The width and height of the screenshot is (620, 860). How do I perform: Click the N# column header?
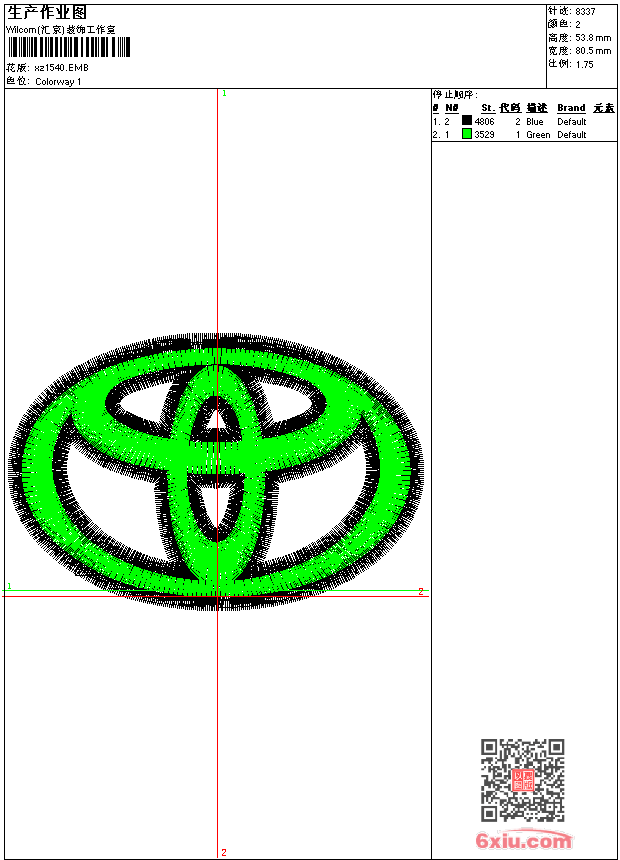(x=452, y=108)
